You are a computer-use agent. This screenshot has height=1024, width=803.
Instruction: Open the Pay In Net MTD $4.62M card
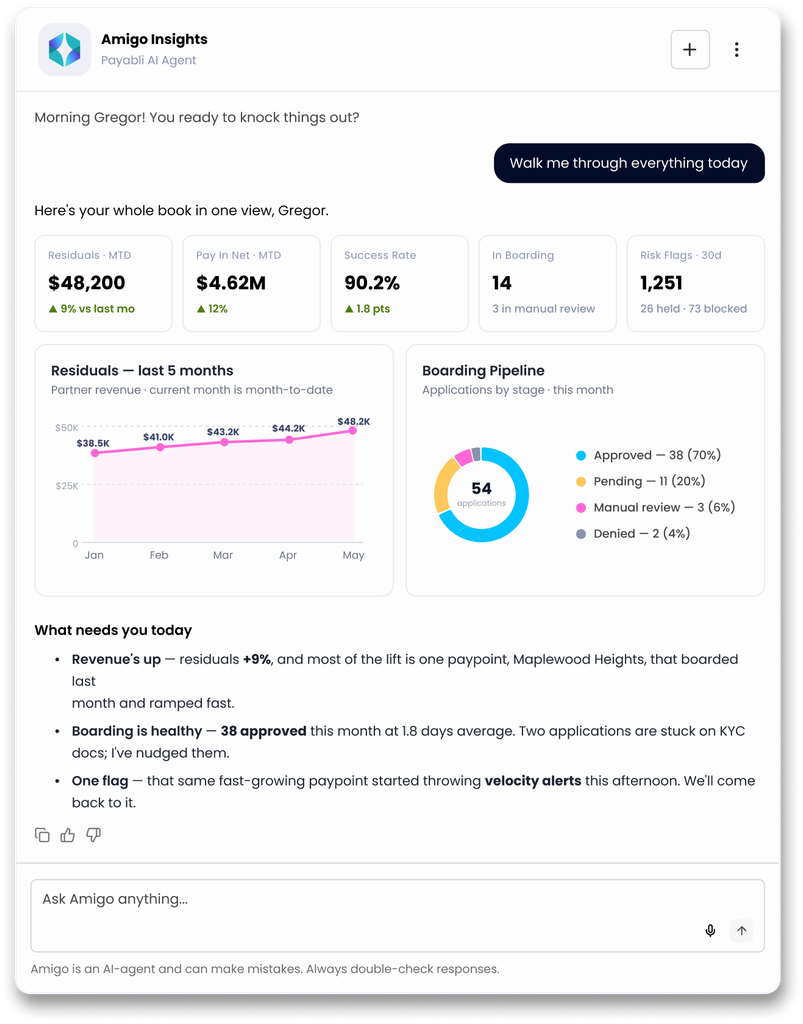click(251, 283)
